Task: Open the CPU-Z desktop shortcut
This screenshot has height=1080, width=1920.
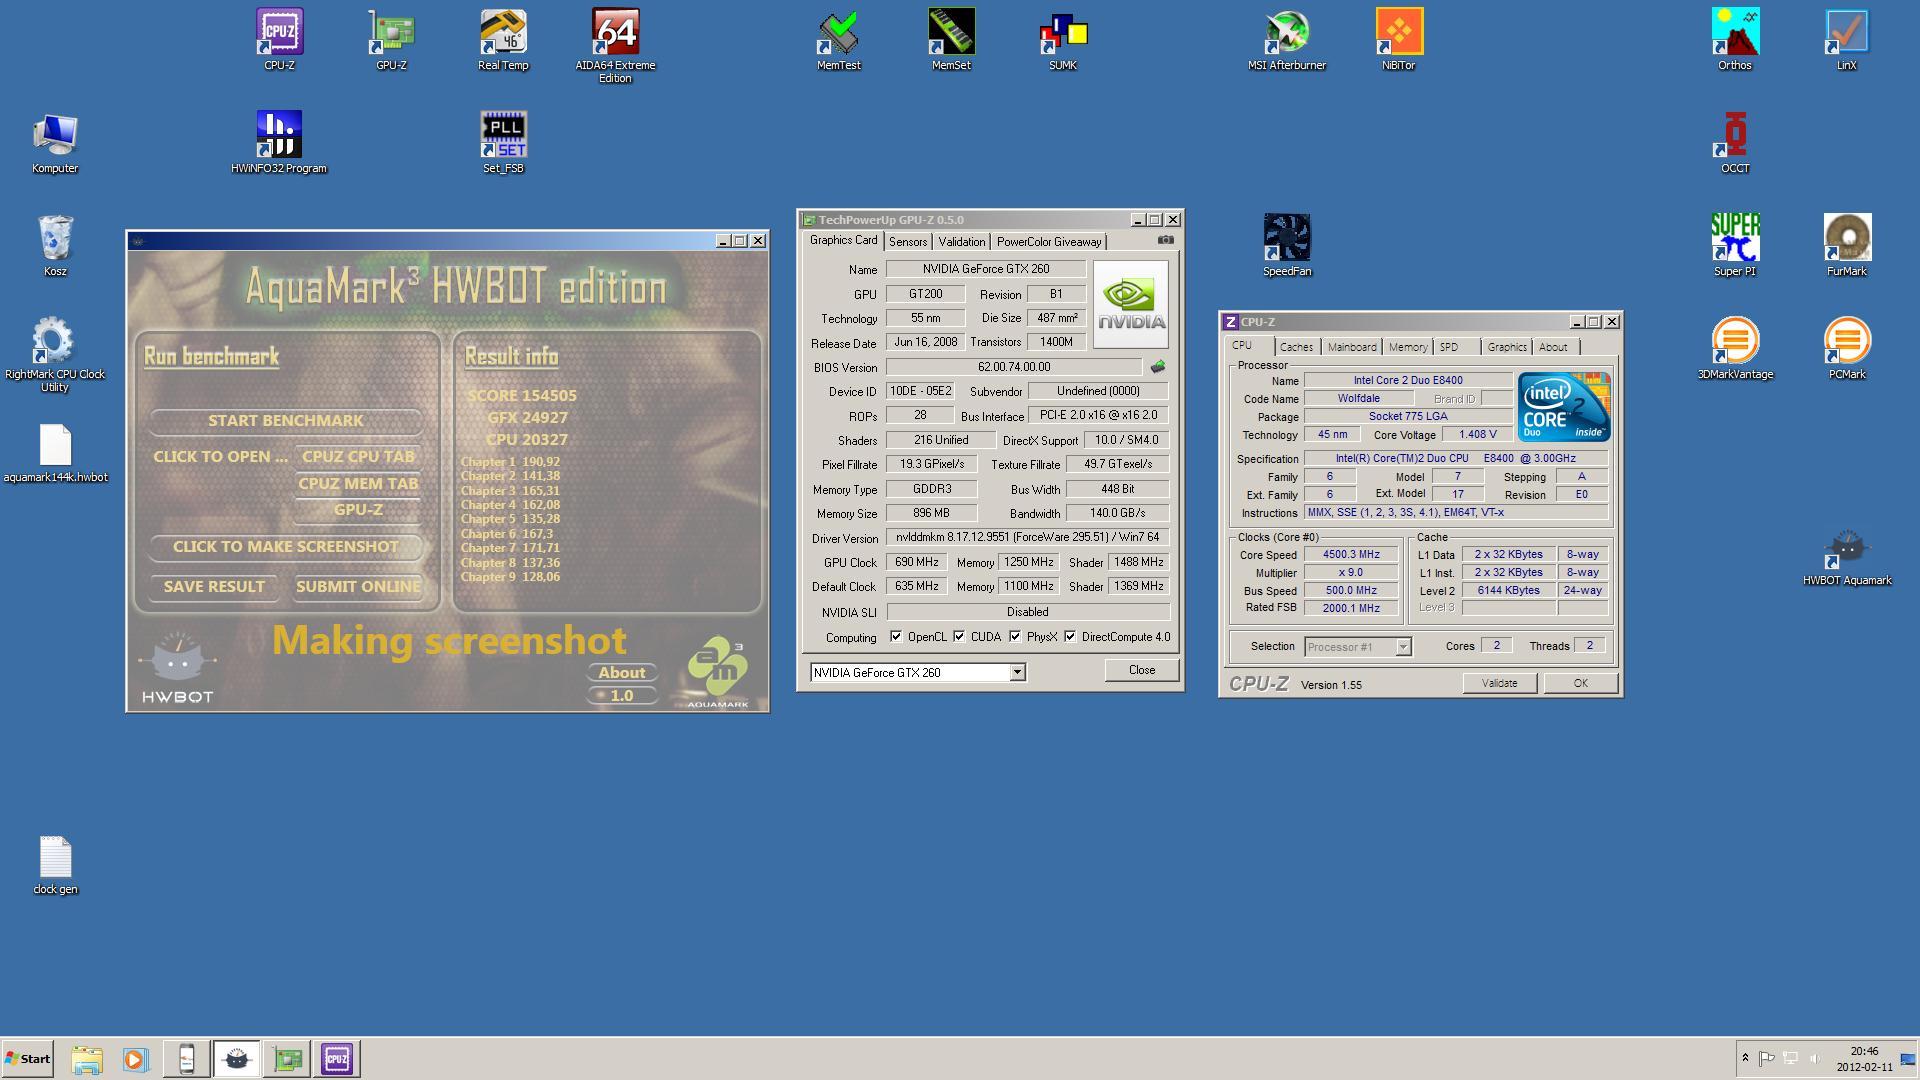Action: pos(279,40)
